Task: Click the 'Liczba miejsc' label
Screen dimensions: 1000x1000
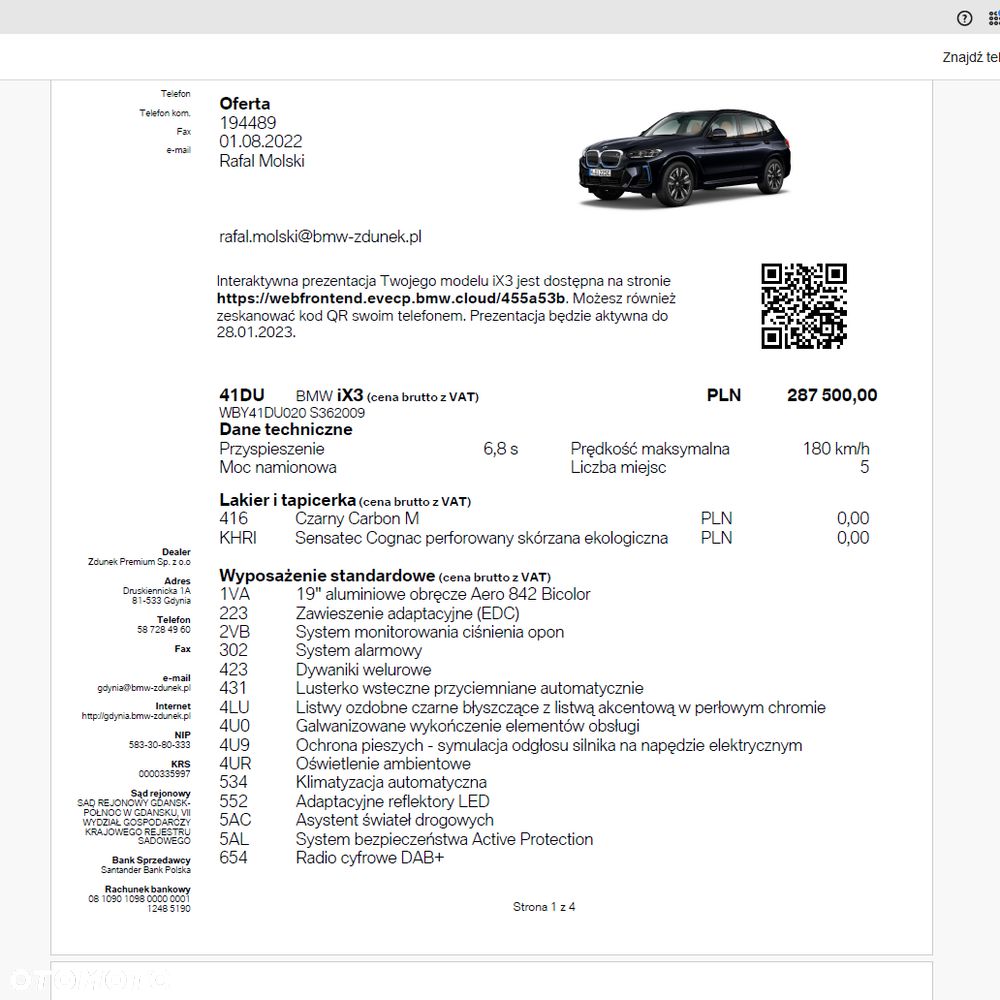Action: [x=618, y=467]
